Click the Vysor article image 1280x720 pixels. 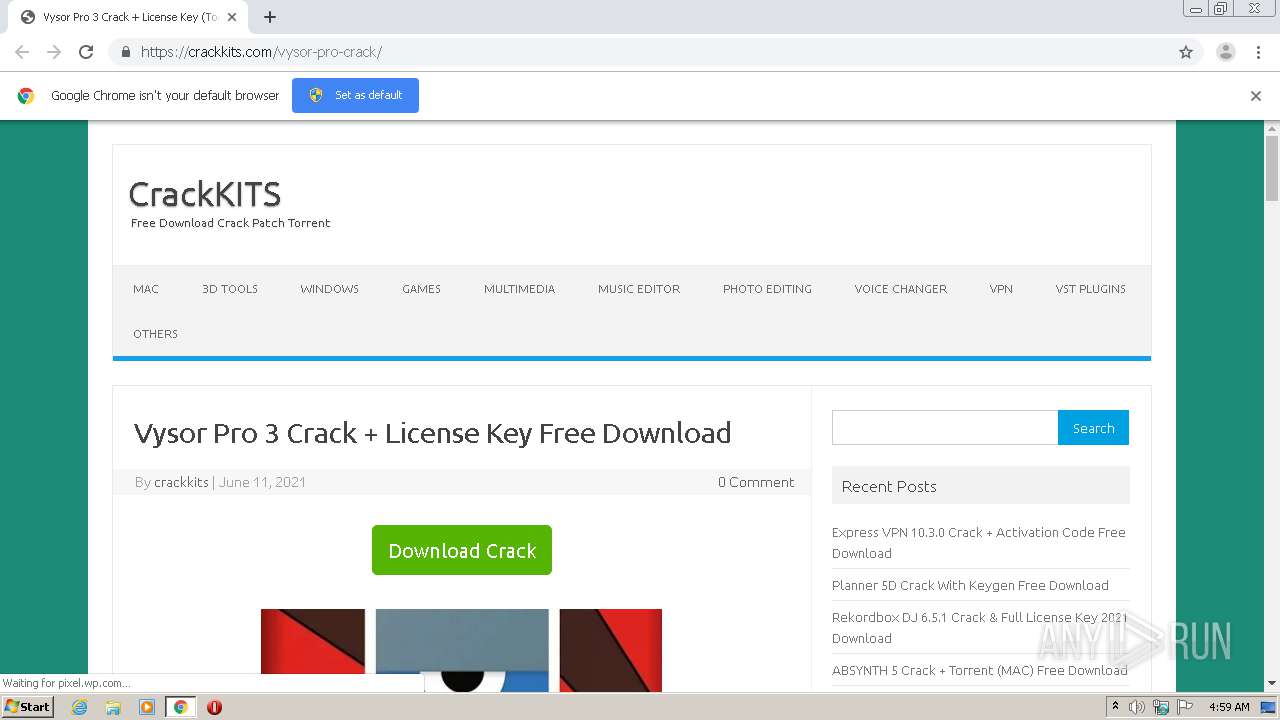pos(461,650)
